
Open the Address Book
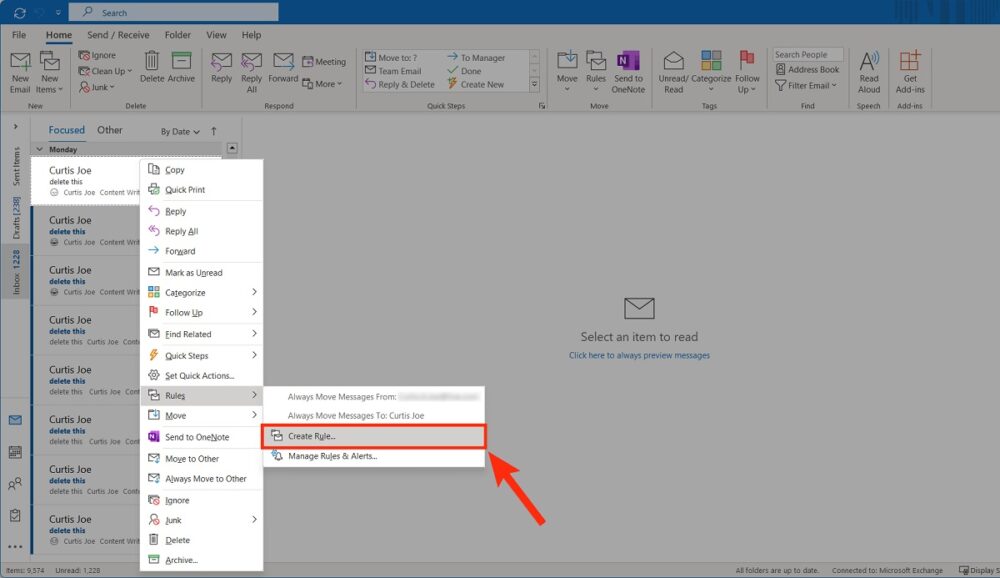pos(810,70)
